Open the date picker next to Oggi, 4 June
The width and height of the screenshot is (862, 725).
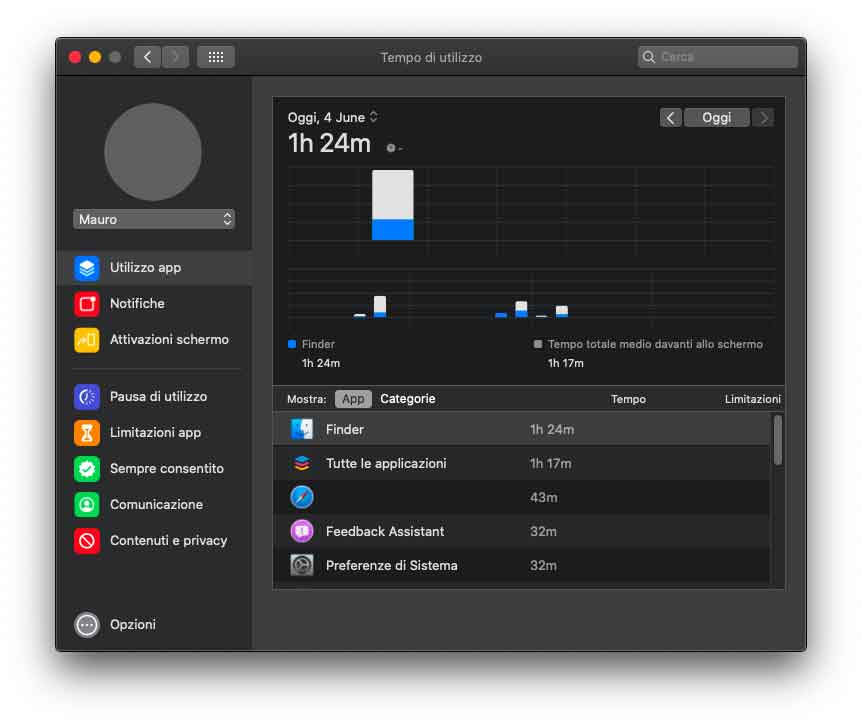click(x=374, y=117)
